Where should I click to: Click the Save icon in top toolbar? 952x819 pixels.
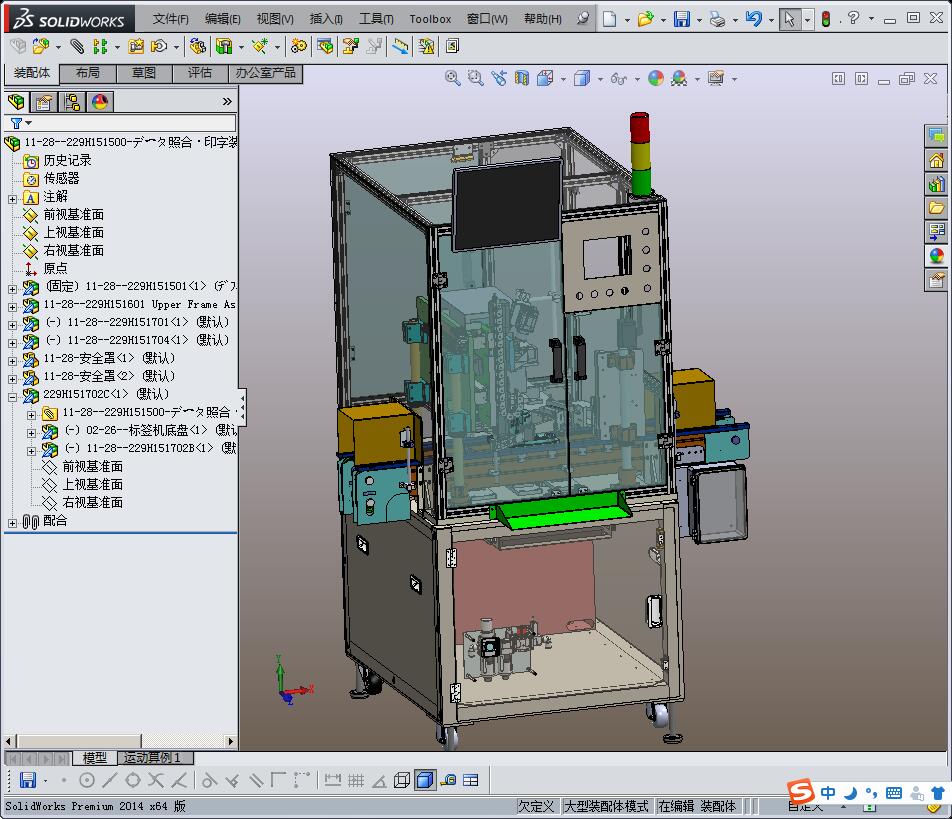681,19
